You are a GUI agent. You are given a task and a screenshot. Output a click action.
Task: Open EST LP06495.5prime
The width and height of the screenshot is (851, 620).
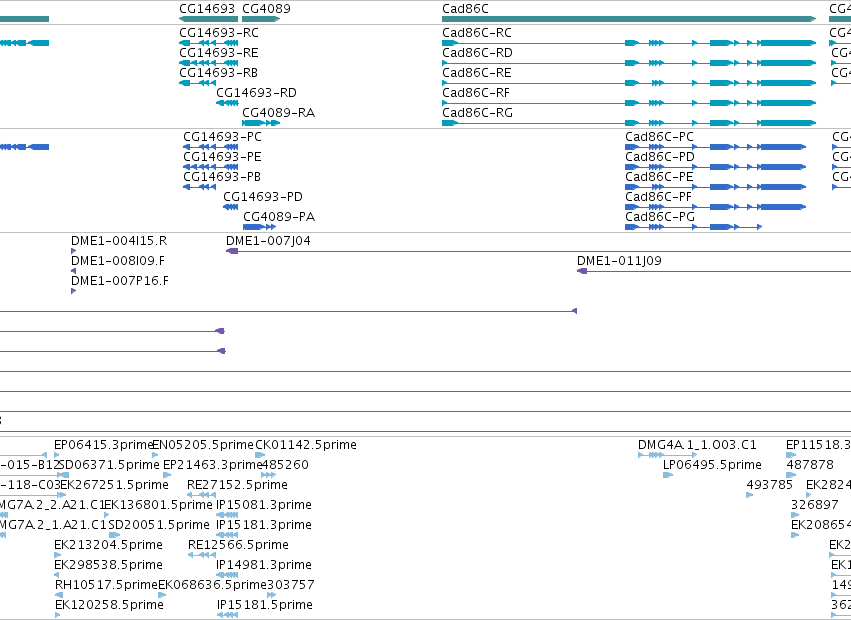(x=713, y=465)
